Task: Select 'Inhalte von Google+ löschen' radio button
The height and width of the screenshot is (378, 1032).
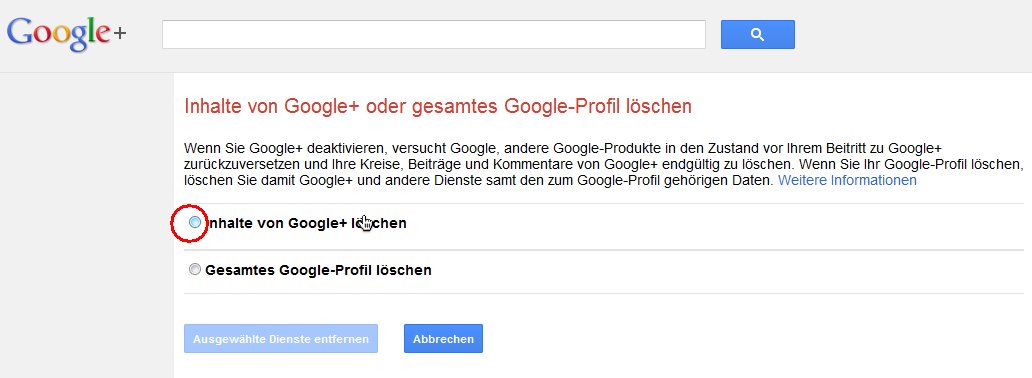Action: tap(195, 223)
